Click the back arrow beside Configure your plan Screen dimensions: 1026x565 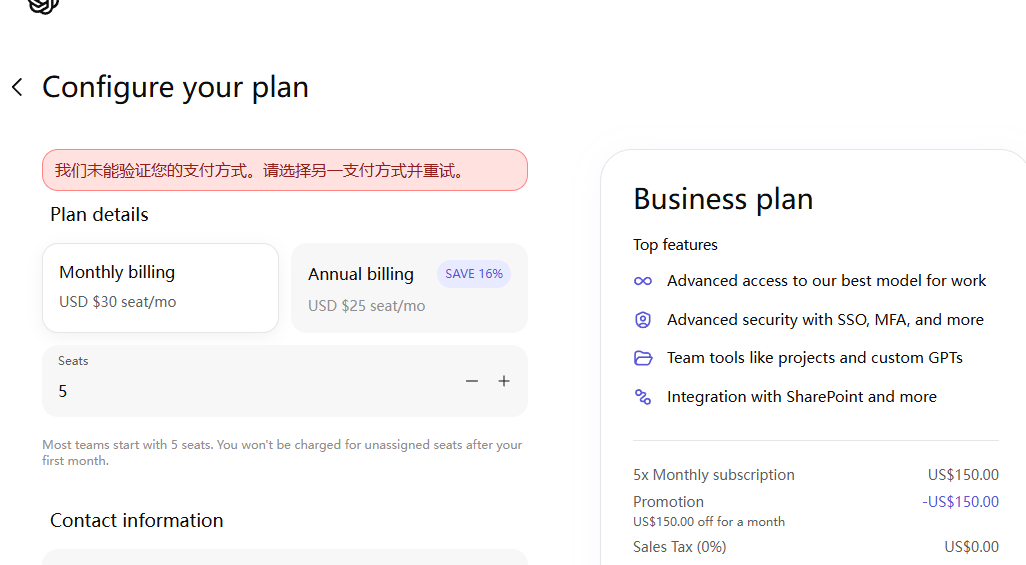coord(18,87)
